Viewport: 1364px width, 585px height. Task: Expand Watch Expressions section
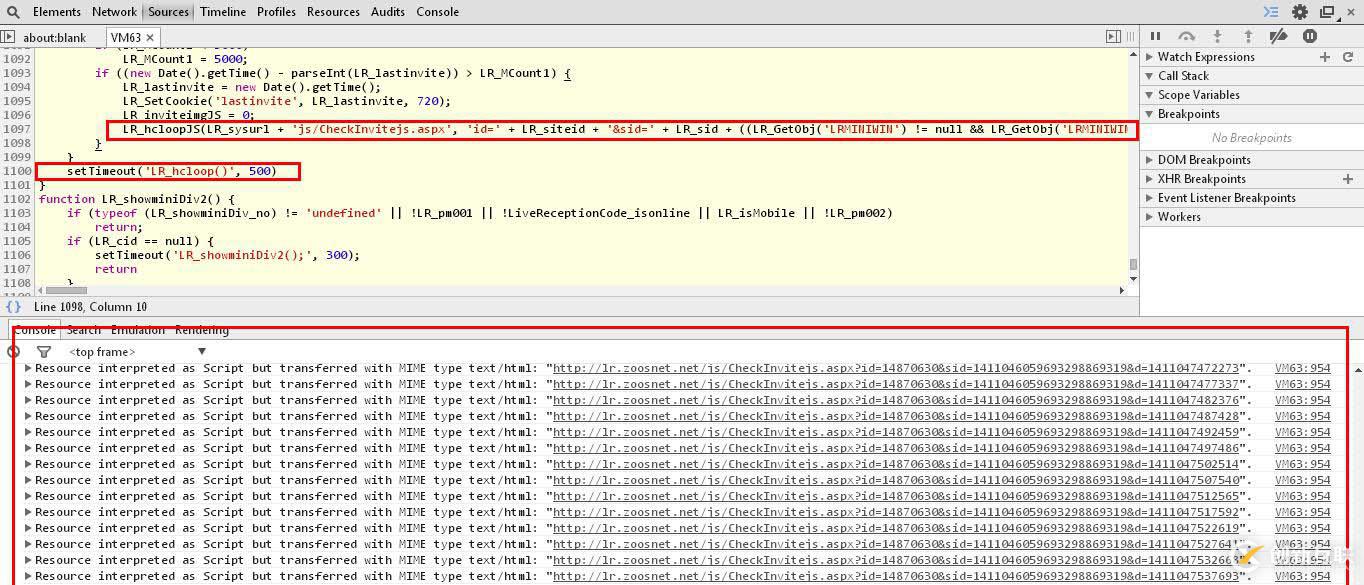pos(1150,57)
